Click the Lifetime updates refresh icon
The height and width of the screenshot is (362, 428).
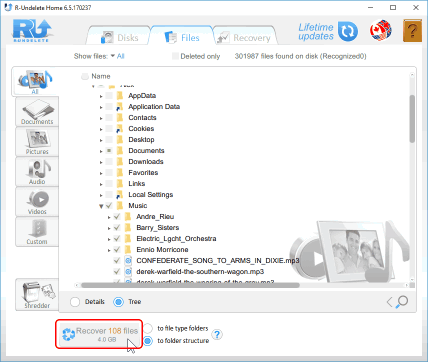click(x=348, y=32)
